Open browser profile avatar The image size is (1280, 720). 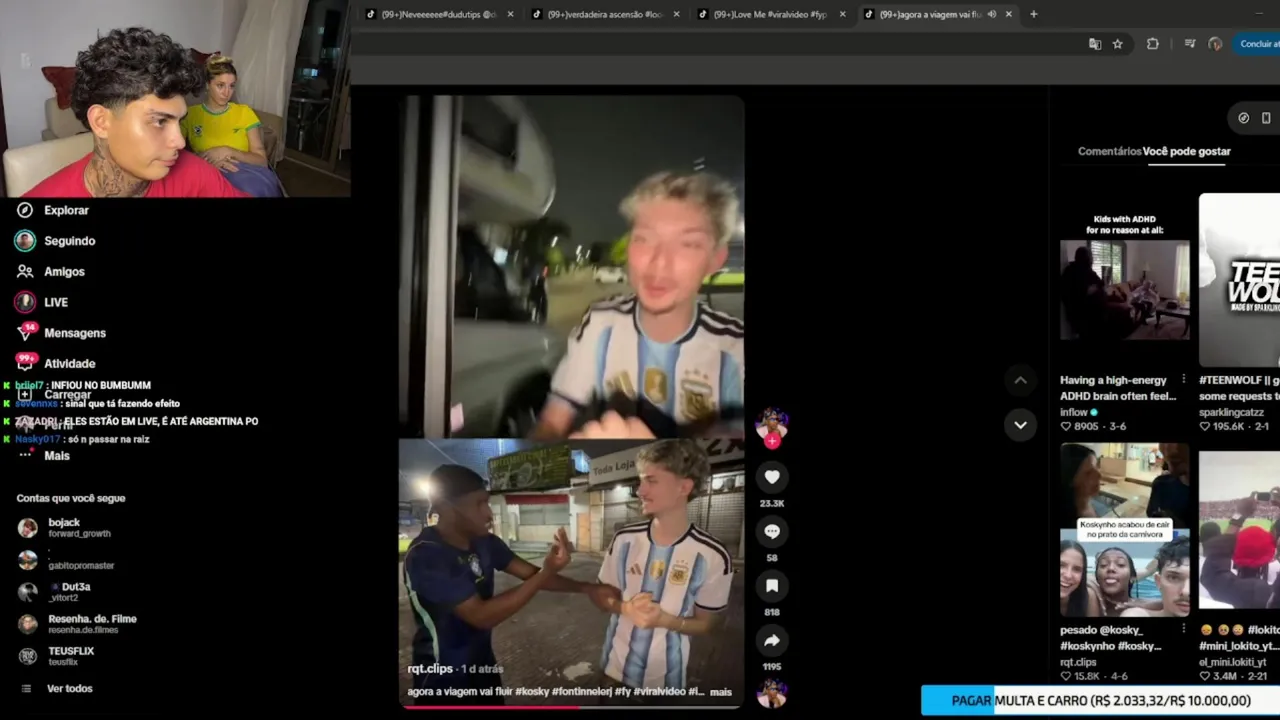click(1215, 44)
